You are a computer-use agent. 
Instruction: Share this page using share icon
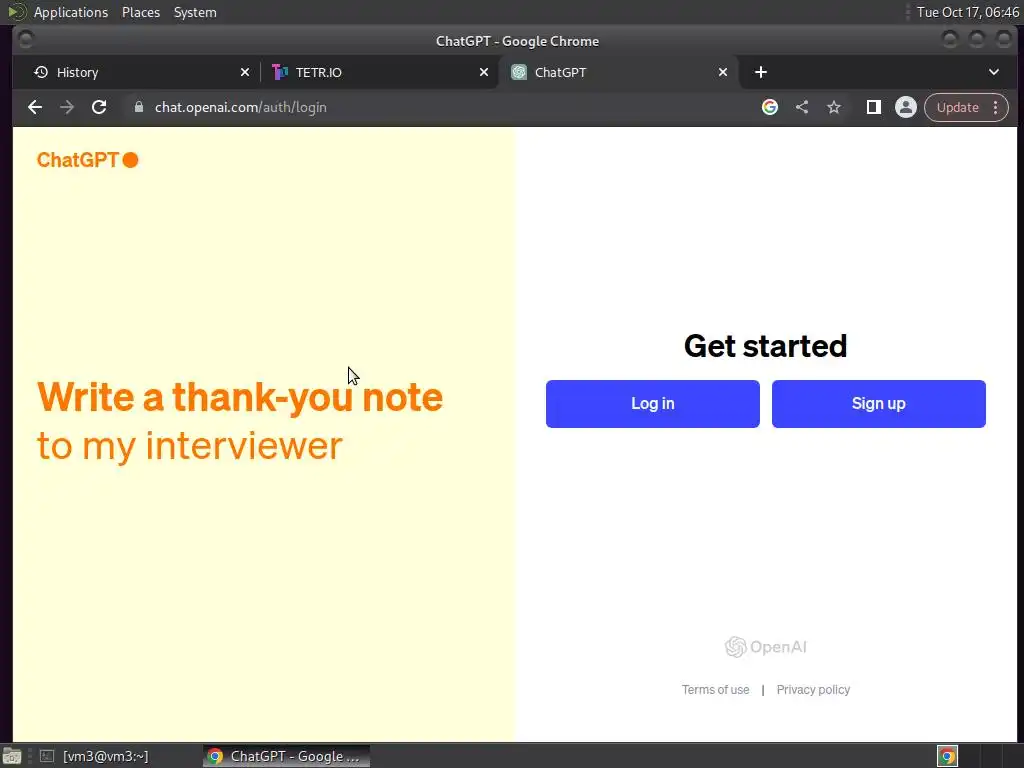(x=802, y=107)
